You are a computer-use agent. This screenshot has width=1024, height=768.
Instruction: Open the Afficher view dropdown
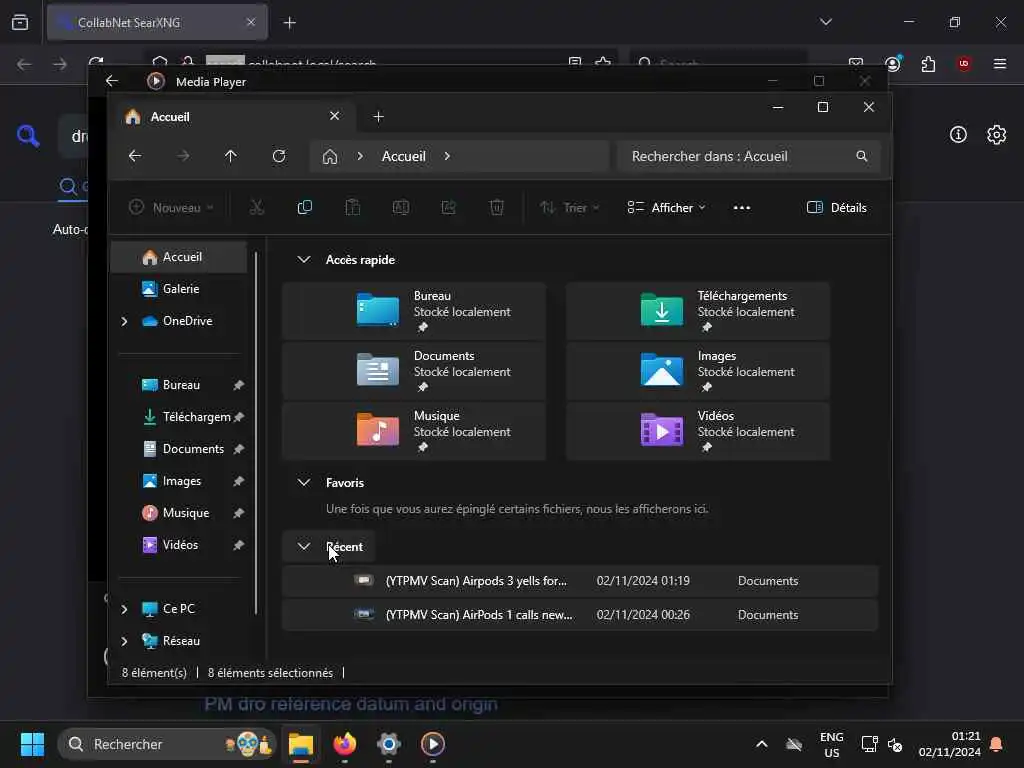(x=667, y=208)
